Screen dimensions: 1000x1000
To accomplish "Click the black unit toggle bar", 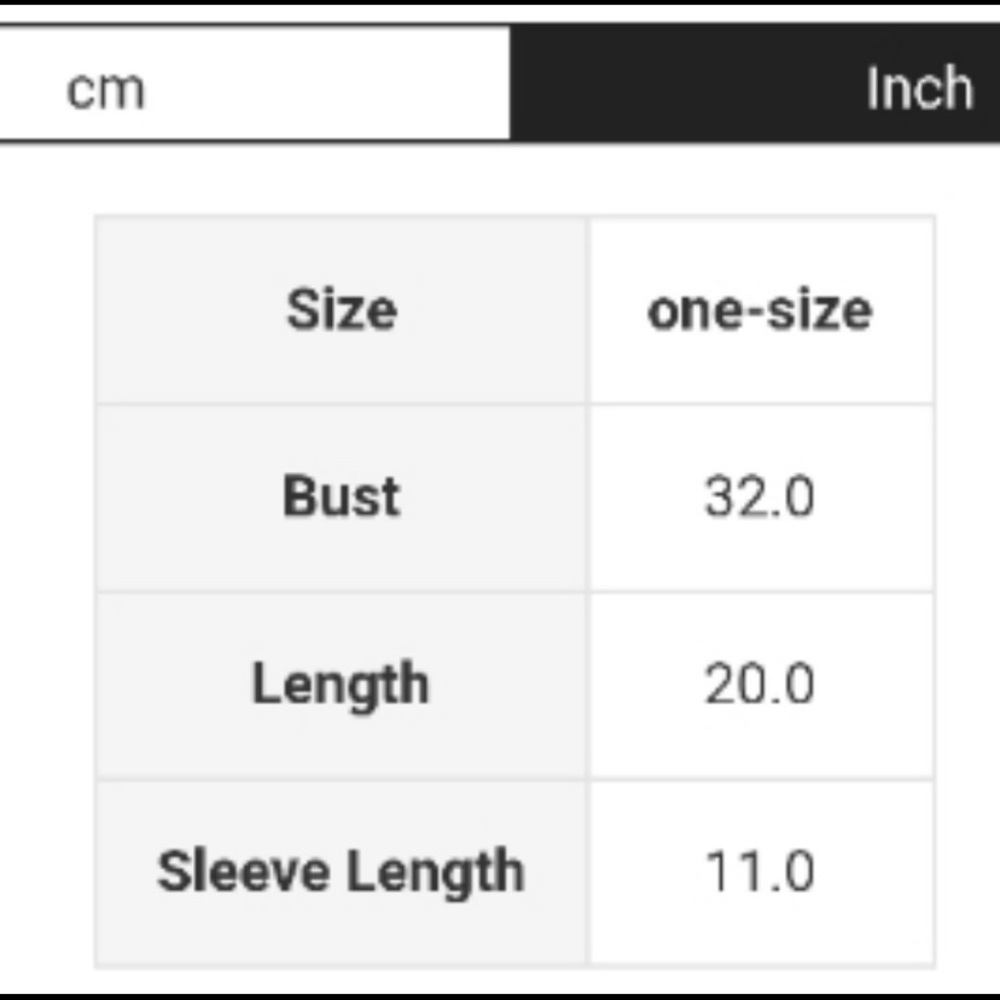I will (x=755, y=85).
